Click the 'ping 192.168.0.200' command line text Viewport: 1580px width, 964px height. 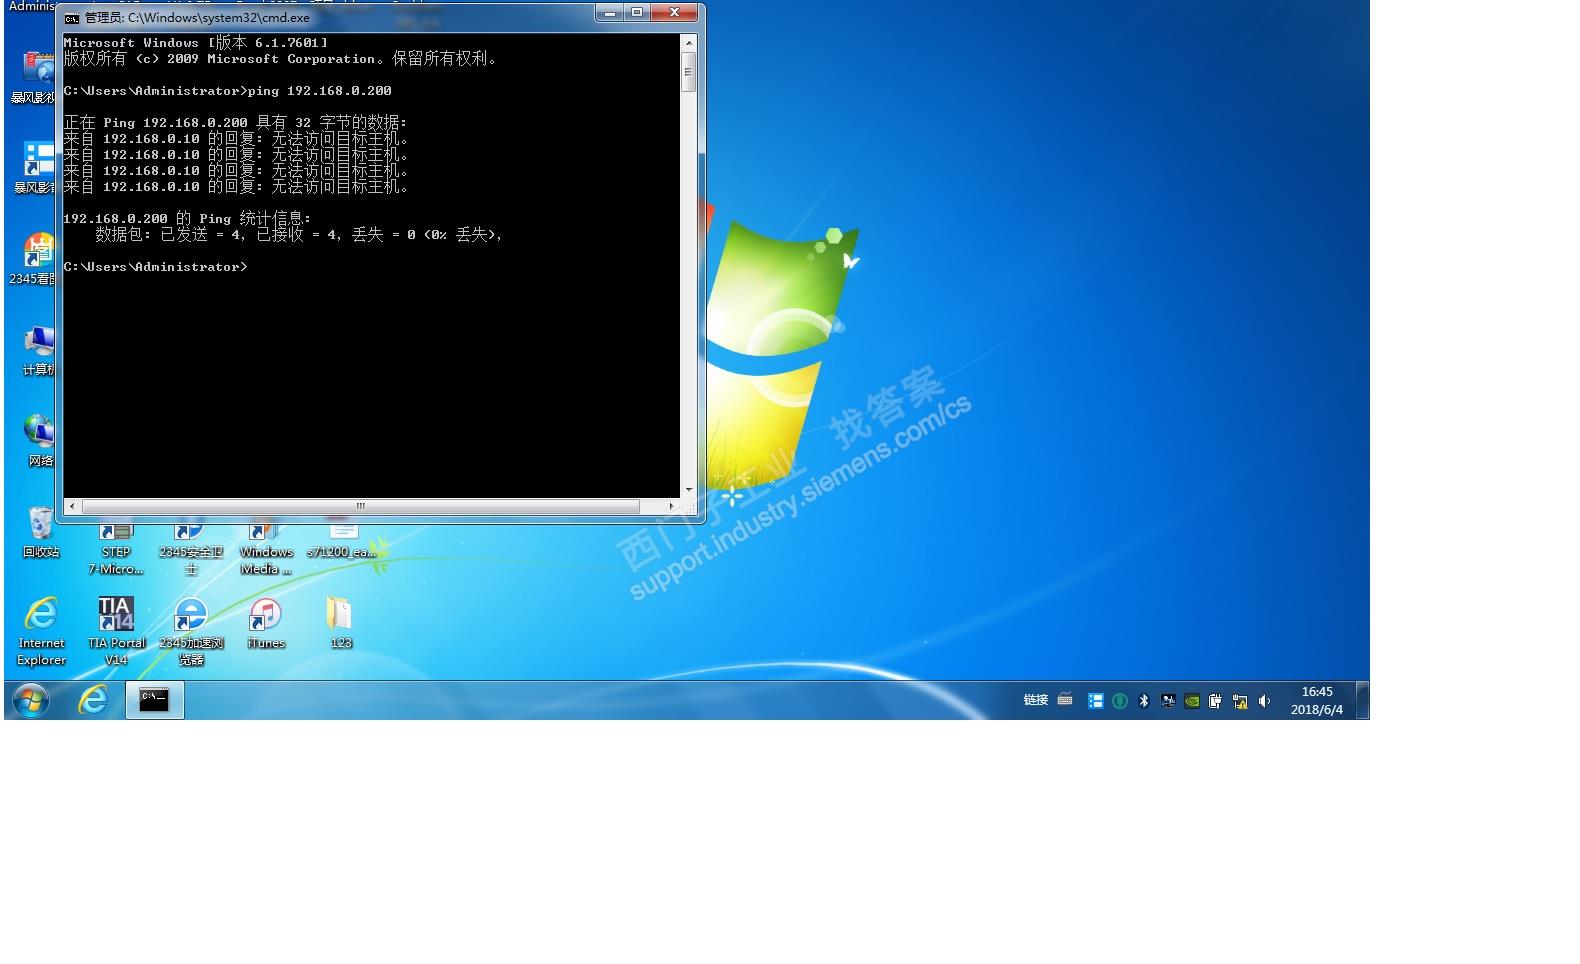pos(320,91)
